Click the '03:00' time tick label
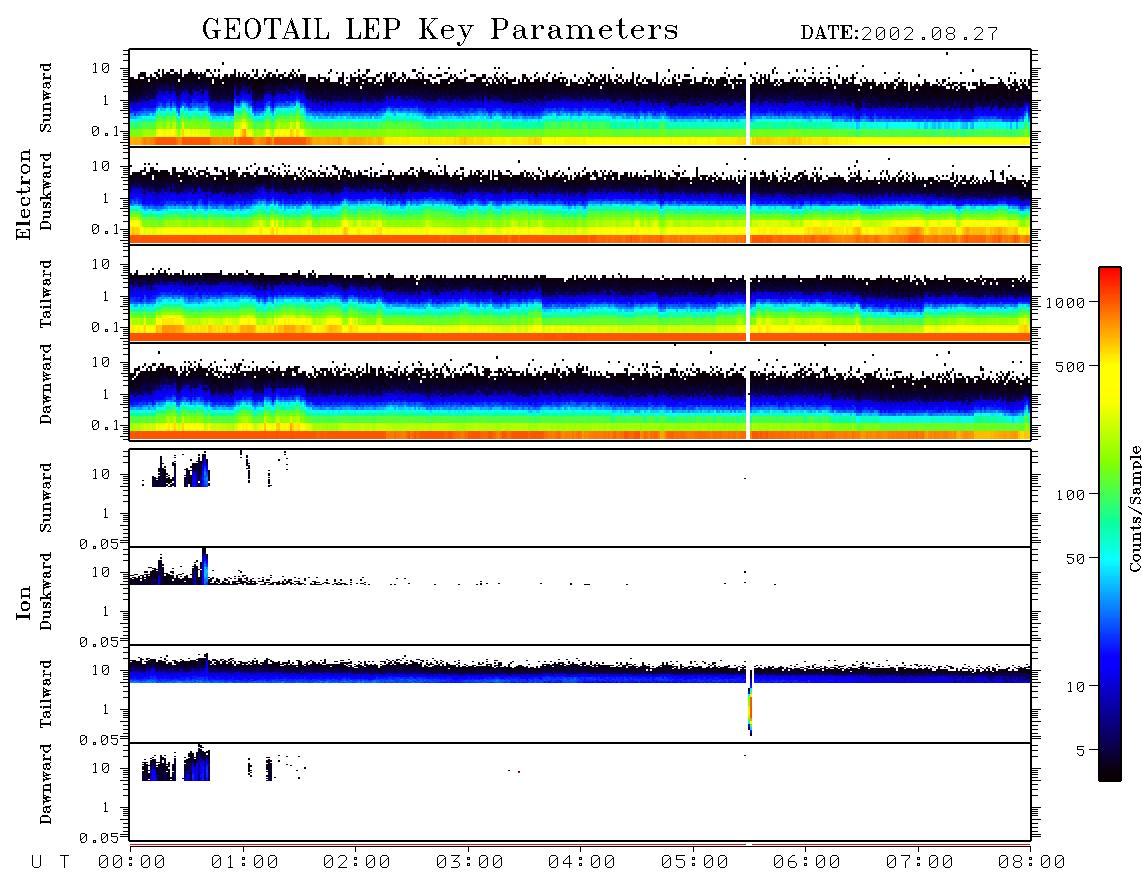 (x=470, y=862)
